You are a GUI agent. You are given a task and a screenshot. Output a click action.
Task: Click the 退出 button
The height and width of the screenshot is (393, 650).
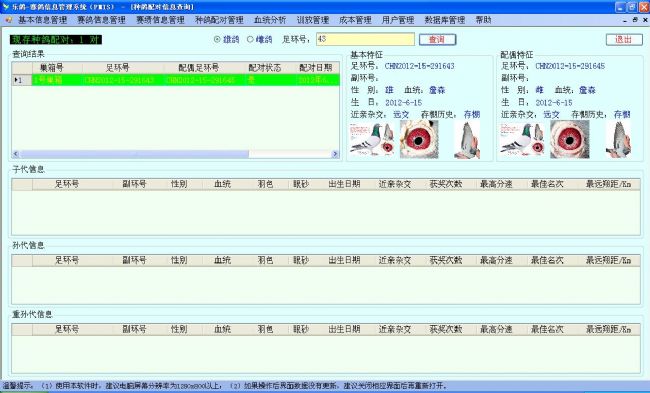624,39
